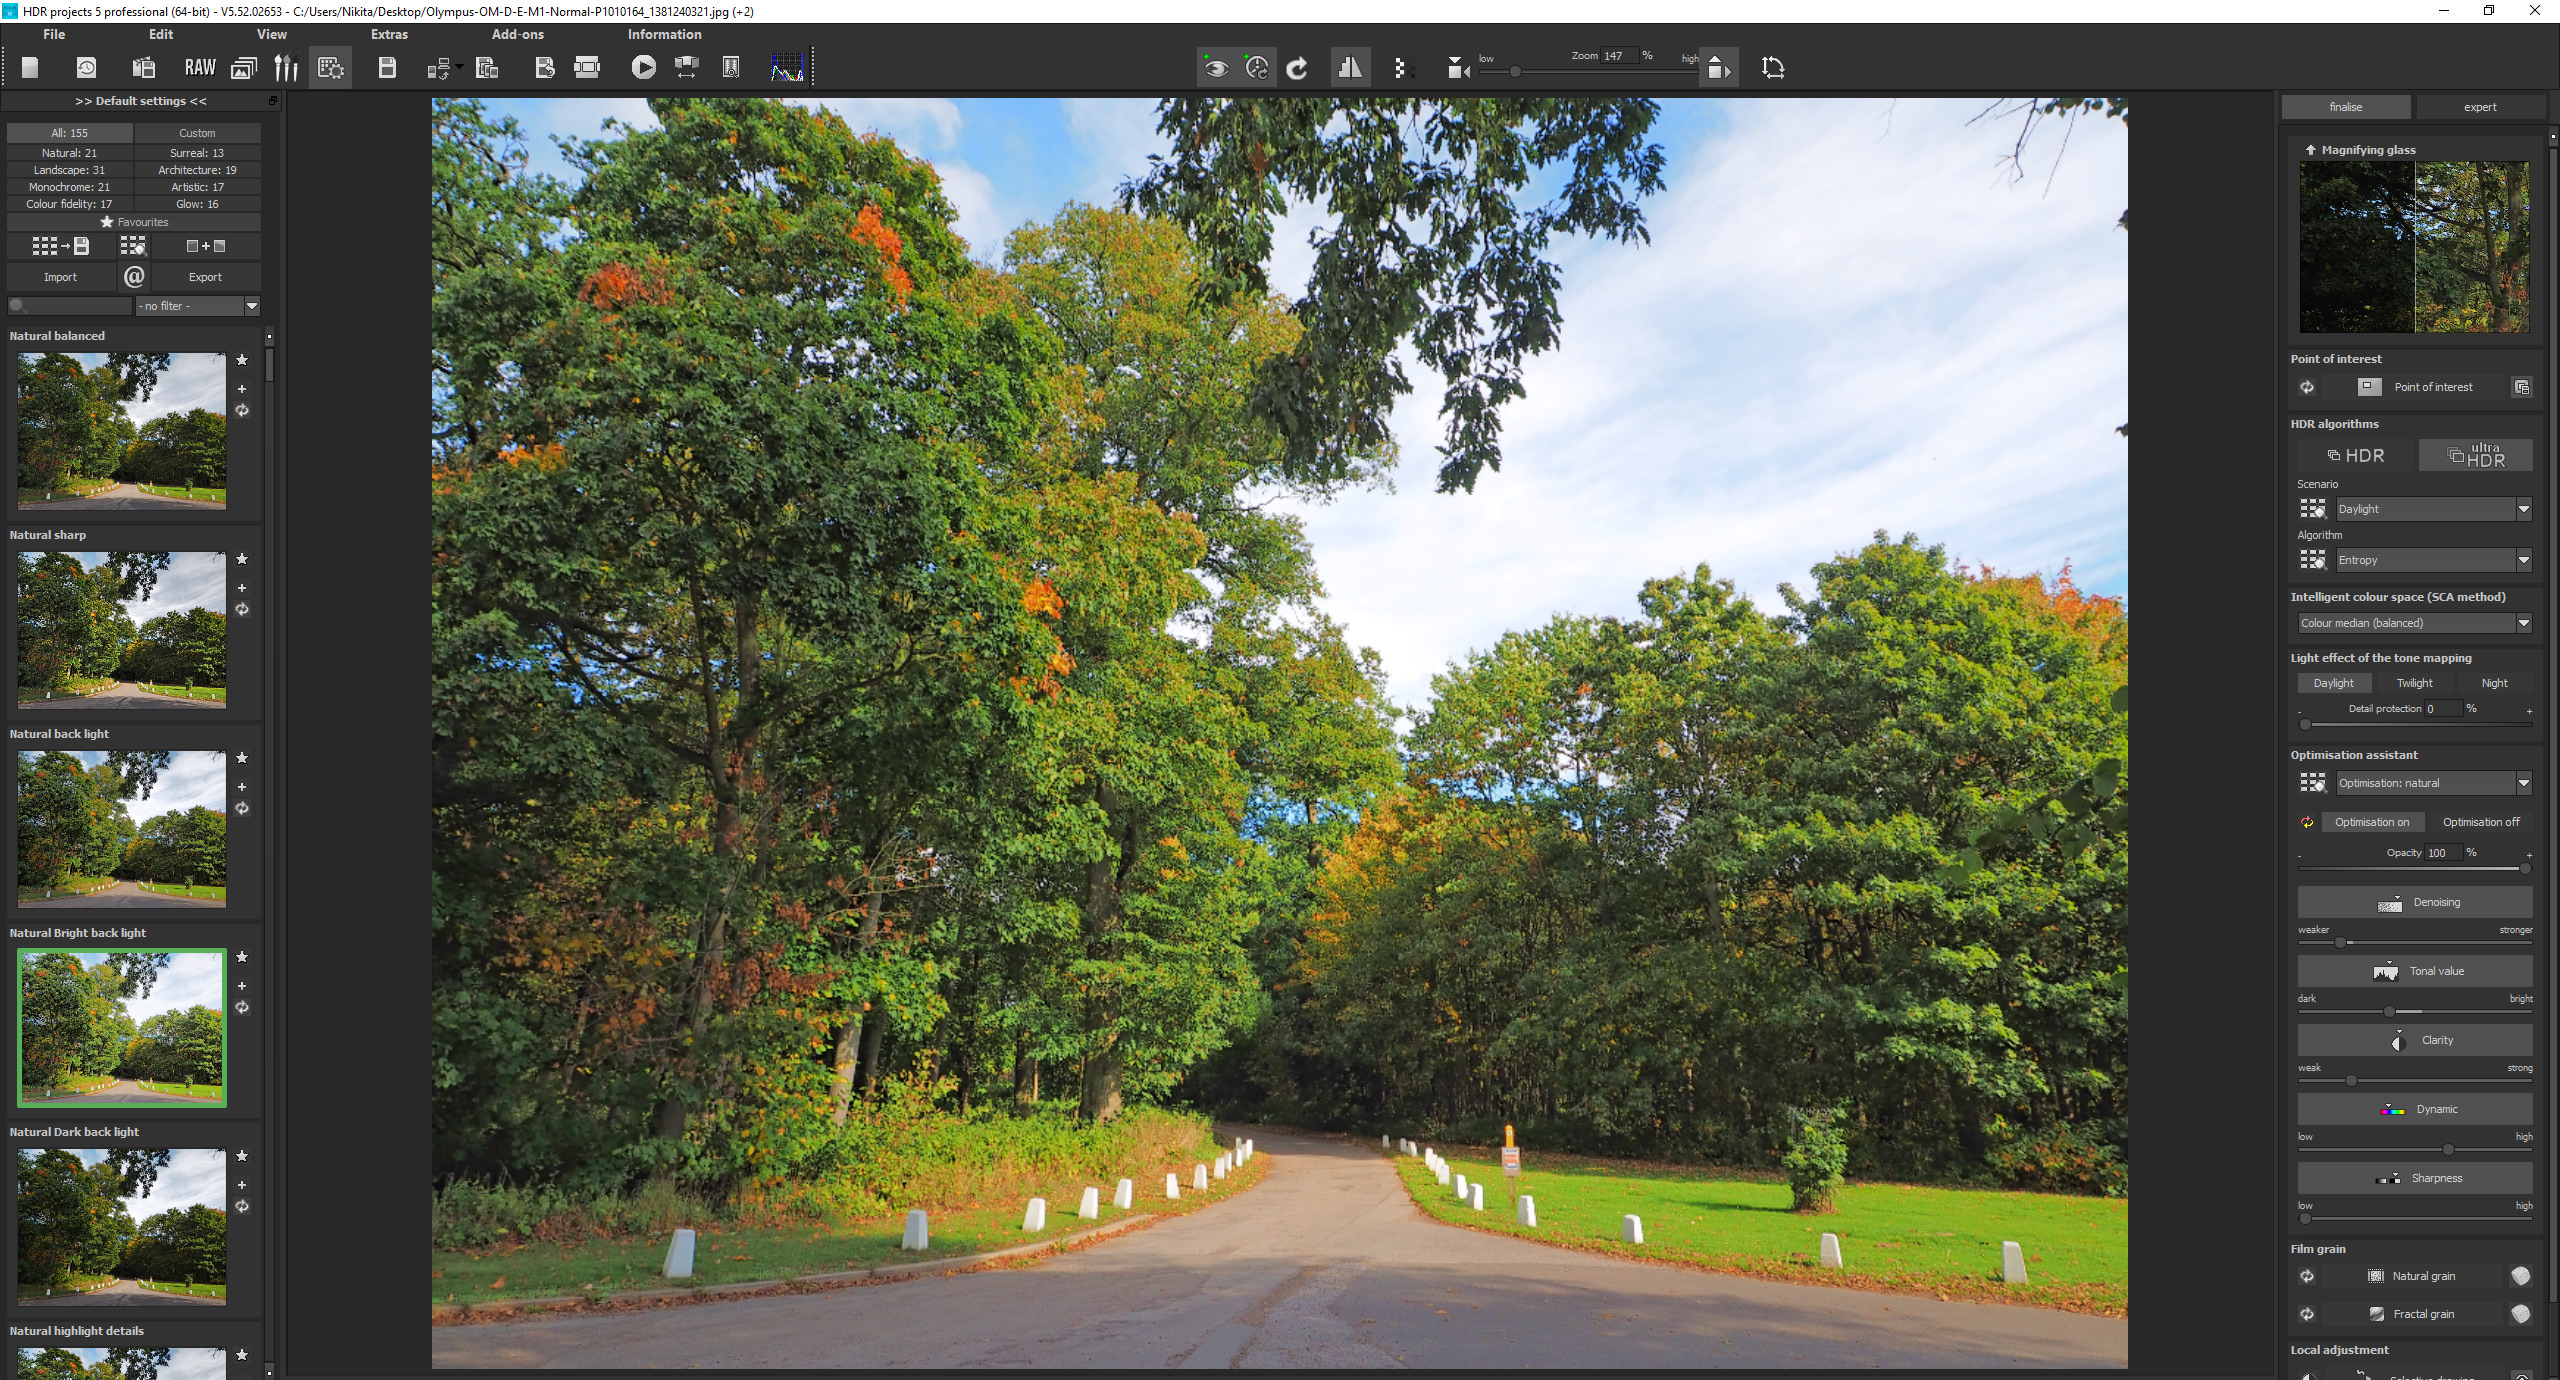Click the batch processing icon
Viewport: 2560px width, 1380px height.
point(331,66)
